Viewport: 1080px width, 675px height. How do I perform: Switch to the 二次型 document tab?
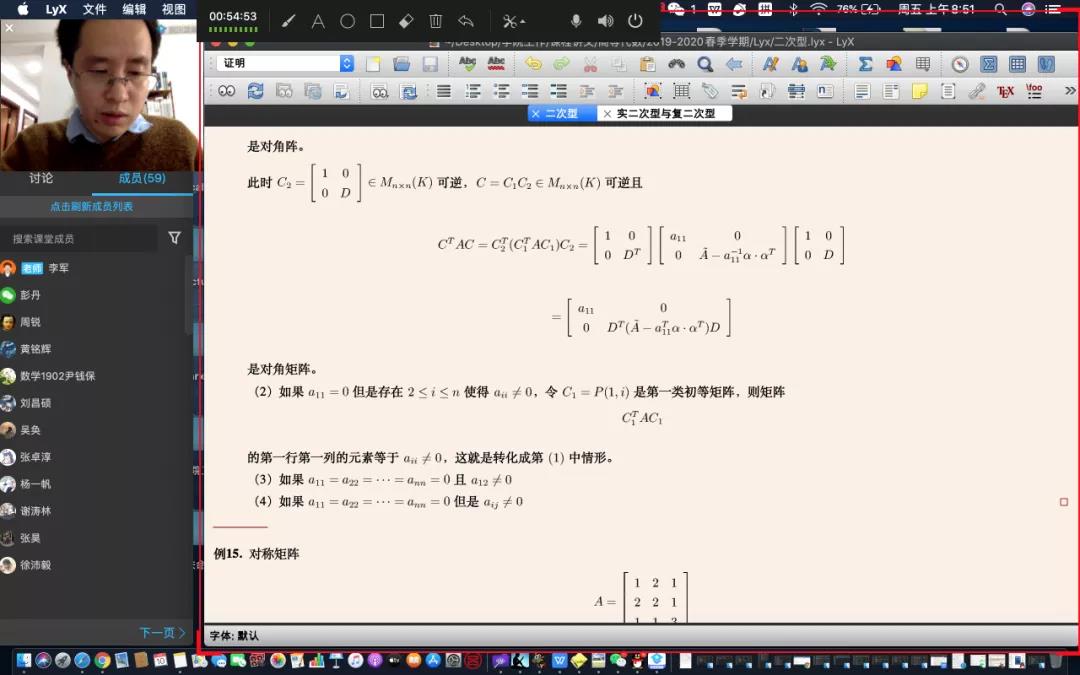click(561, 114)
